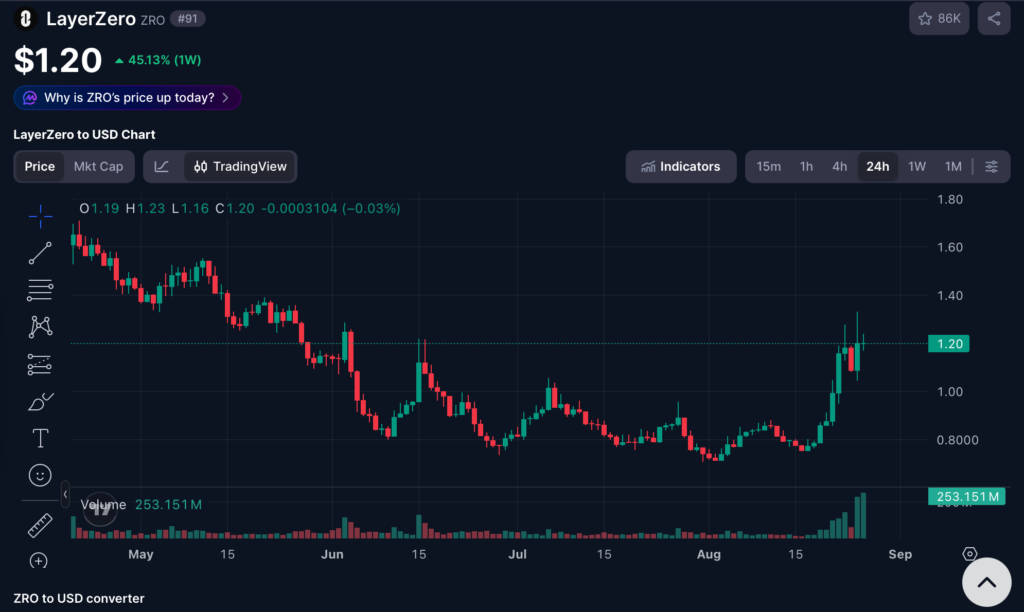Screen dimensions: 1024x612
Task: Click the scroll-to-top arrow button
Action: point(987,582)
